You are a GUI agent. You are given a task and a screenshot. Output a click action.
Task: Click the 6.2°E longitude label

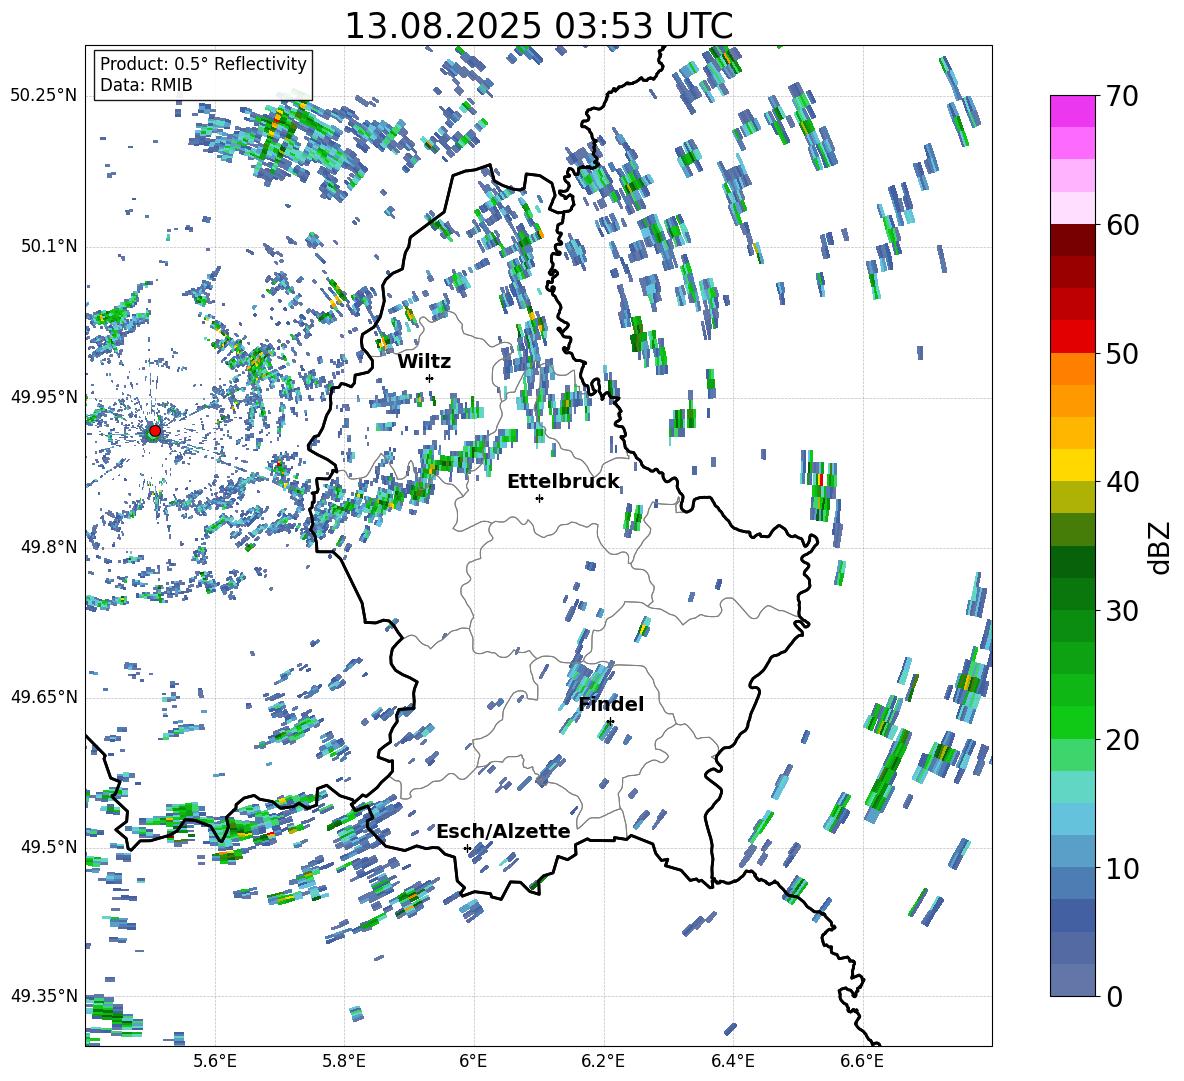tap(603, 1061)
